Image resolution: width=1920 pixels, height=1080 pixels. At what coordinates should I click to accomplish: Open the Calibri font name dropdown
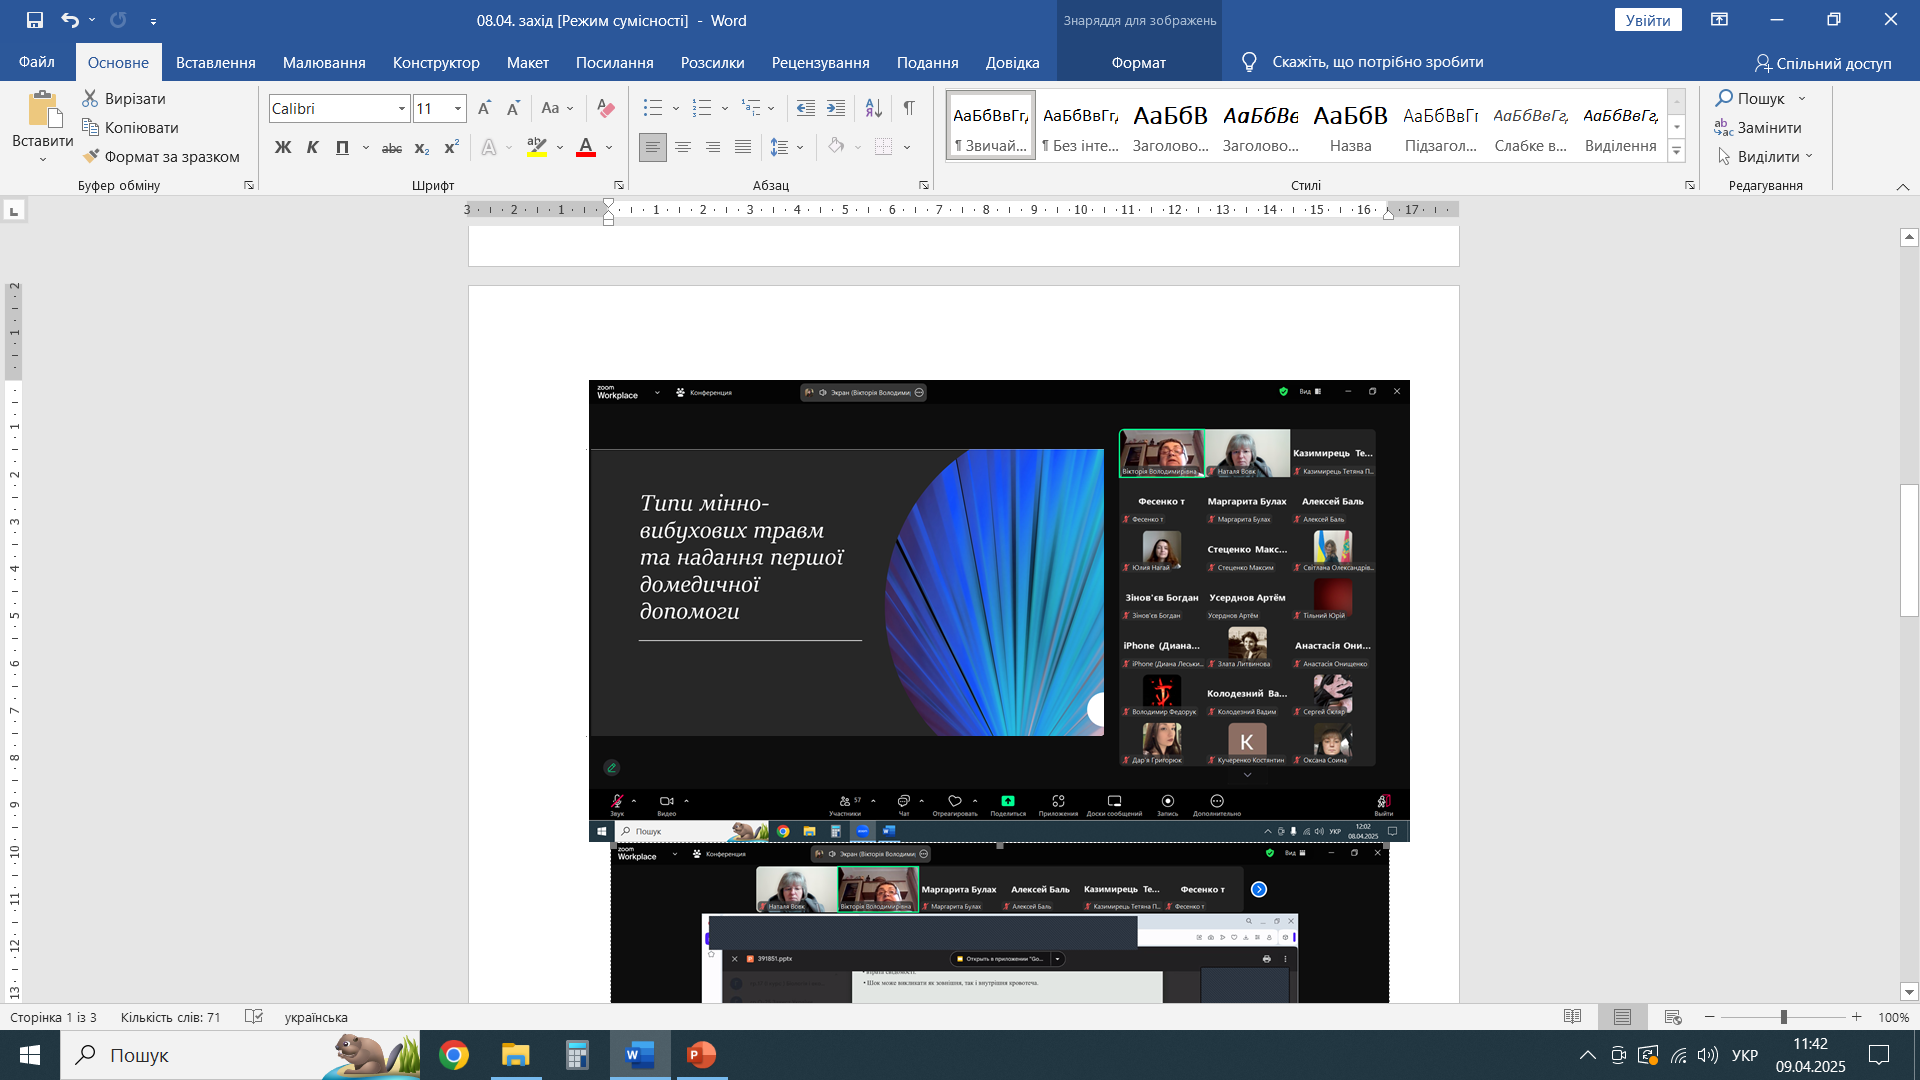(x=401, y=108)
